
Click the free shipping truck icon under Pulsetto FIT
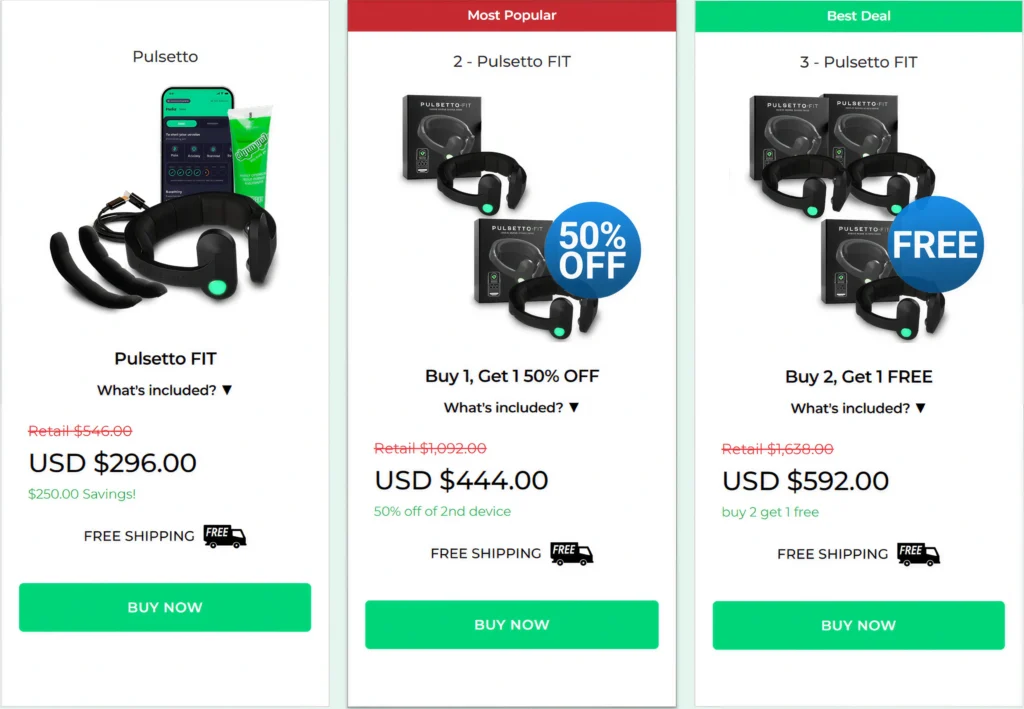(225, 536)
